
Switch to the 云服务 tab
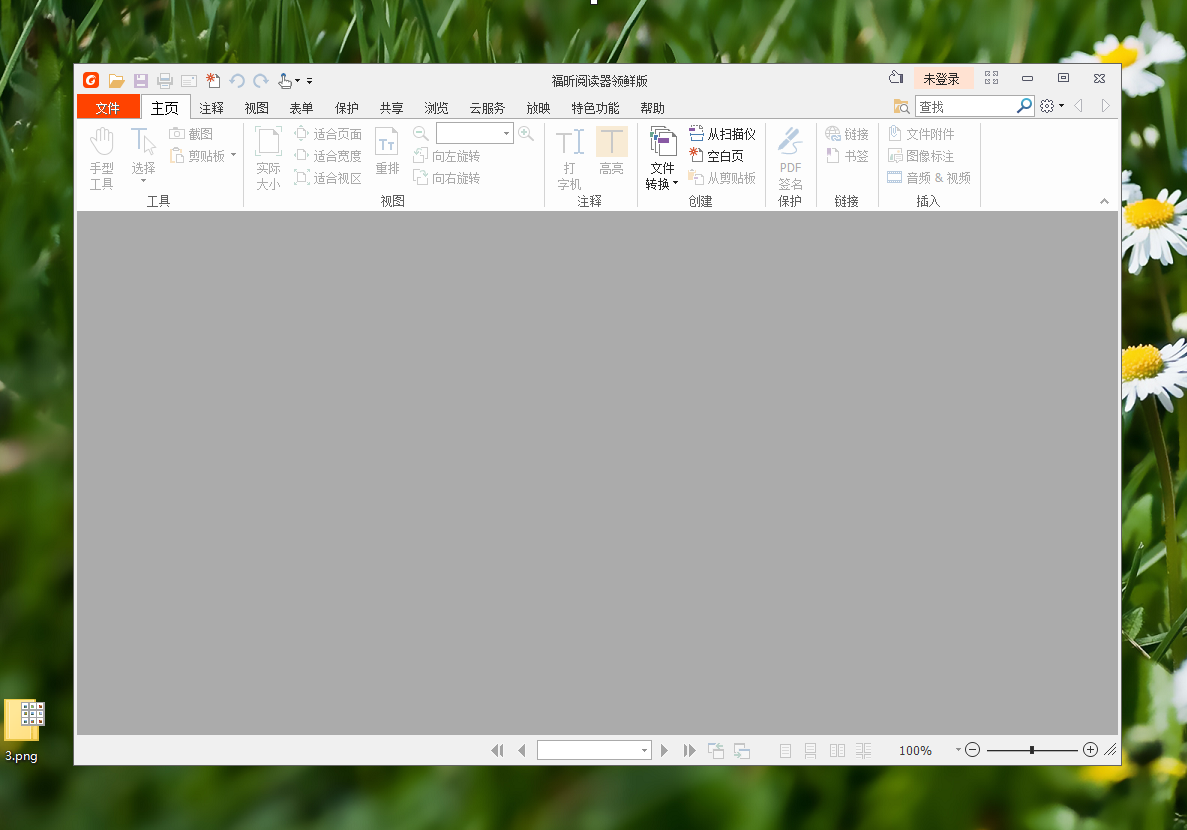pyautogui.click(x=487, y=108)
